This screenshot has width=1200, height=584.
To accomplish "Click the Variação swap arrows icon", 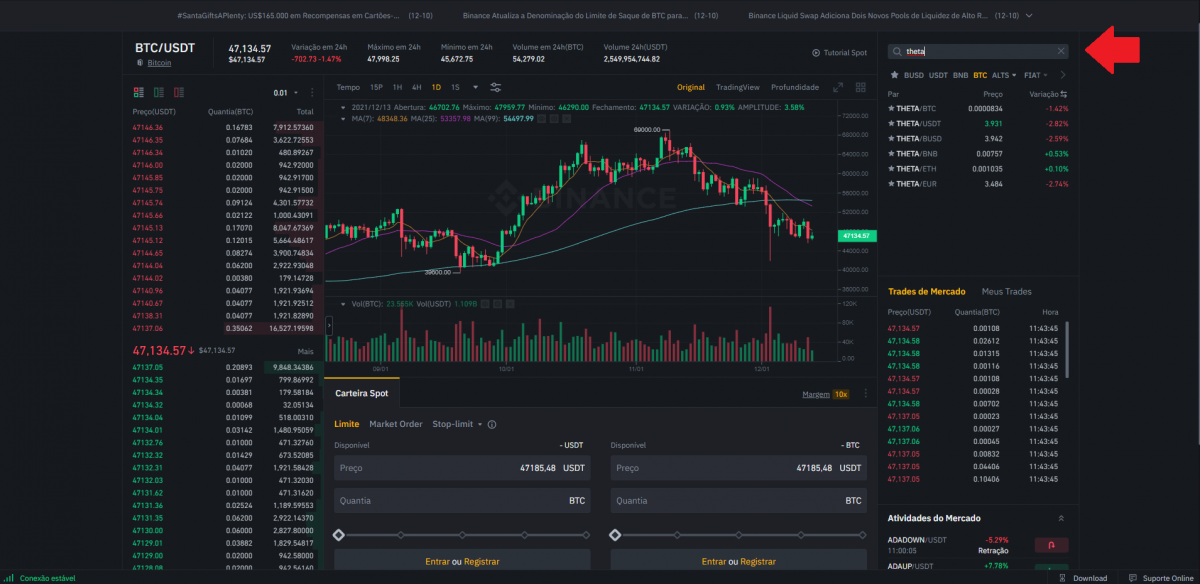I will click(x=1064, y=93).
